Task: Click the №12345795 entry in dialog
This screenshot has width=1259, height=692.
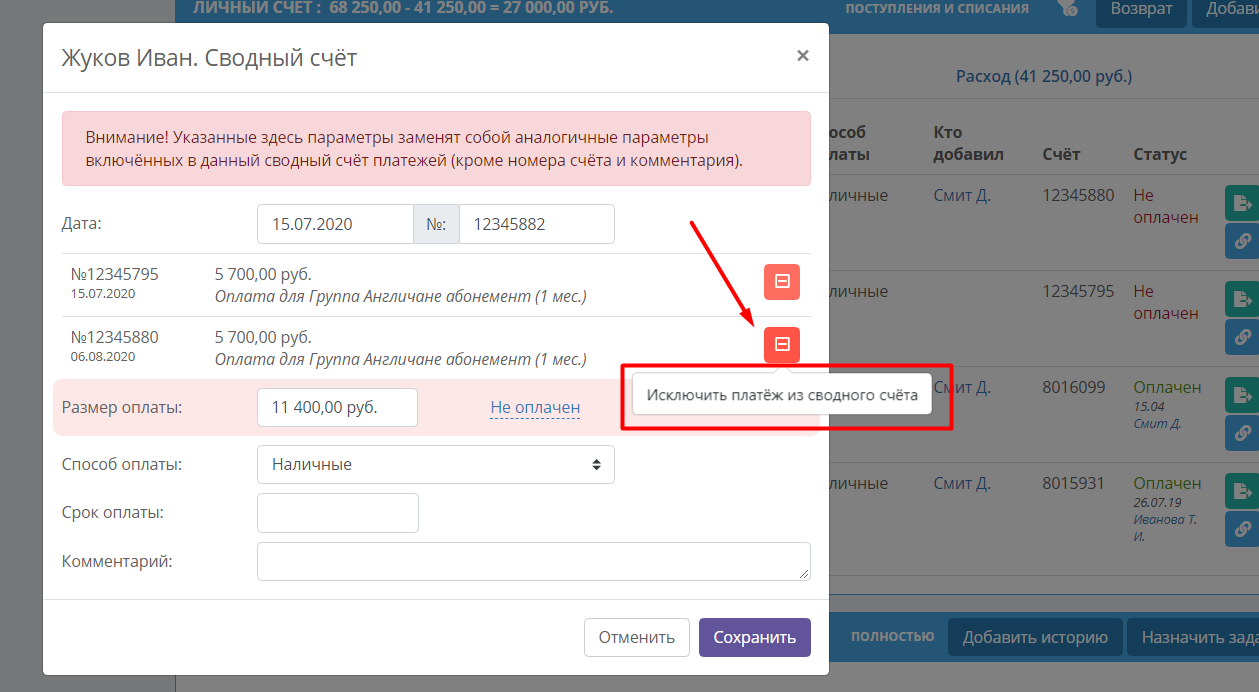Action: [x=114, y=274]
